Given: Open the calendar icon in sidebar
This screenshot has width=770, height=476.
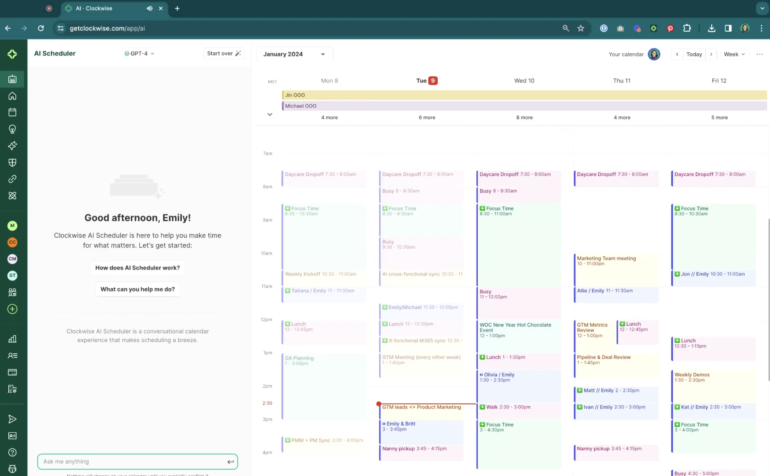Looking at the screenshot, I should pyautogui.click(x=12, y=112).
